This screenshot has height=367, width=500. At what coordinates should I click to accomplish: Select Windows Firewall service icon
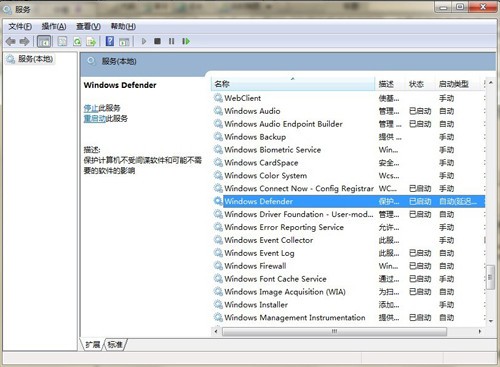(218, 266)
